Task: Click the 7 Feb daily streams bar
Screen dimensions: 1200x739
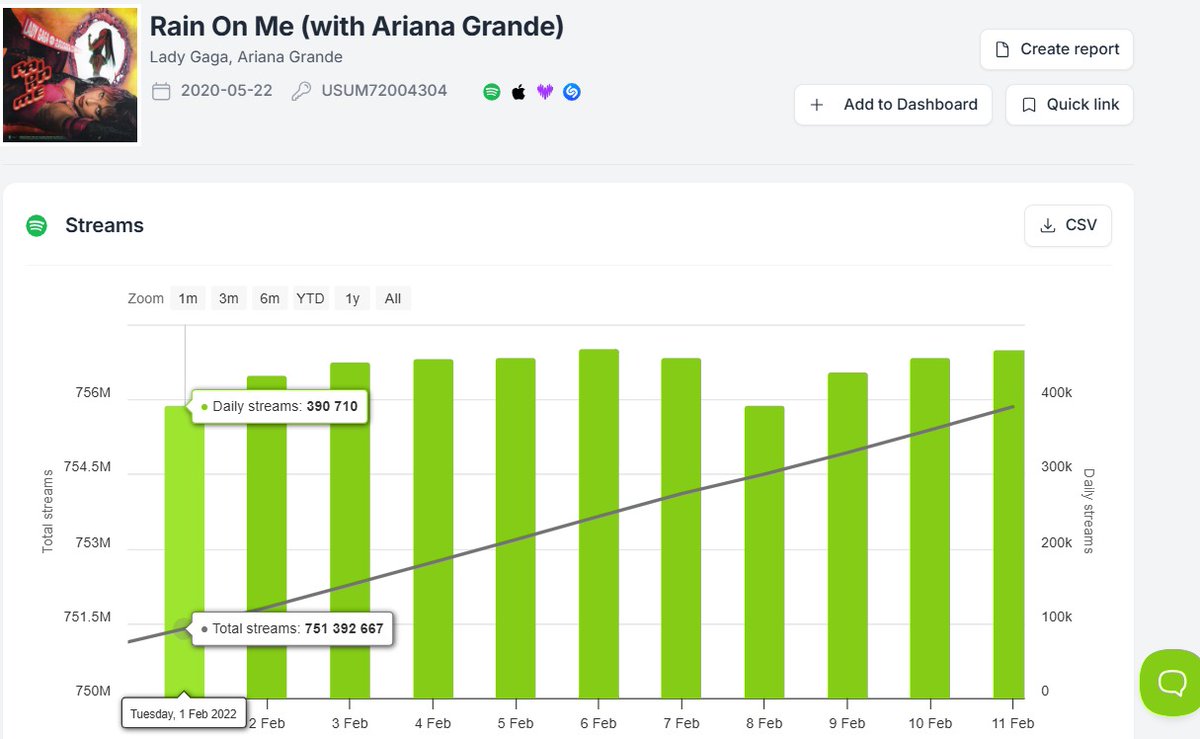Action: point(681,528)
